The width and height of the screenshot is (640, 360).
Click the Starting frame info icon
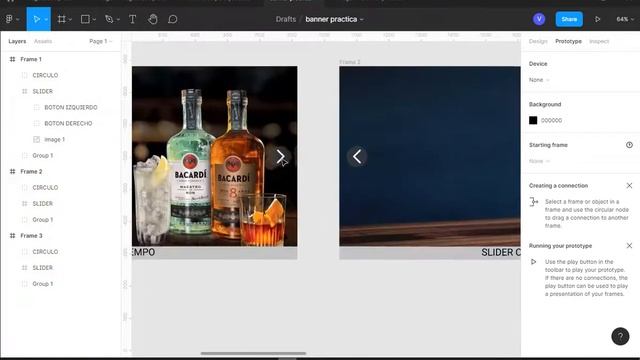(x=629, y=145)
